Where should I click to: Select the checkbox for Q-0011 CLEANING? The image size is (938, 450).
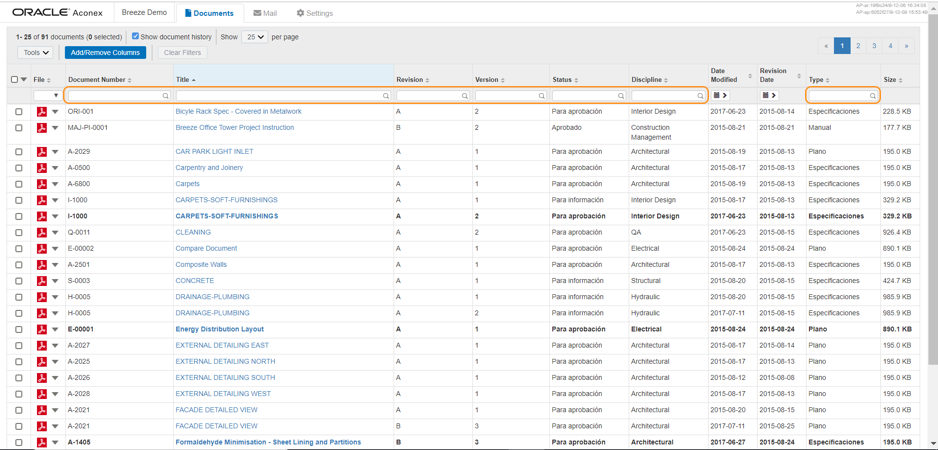point(19,233)
